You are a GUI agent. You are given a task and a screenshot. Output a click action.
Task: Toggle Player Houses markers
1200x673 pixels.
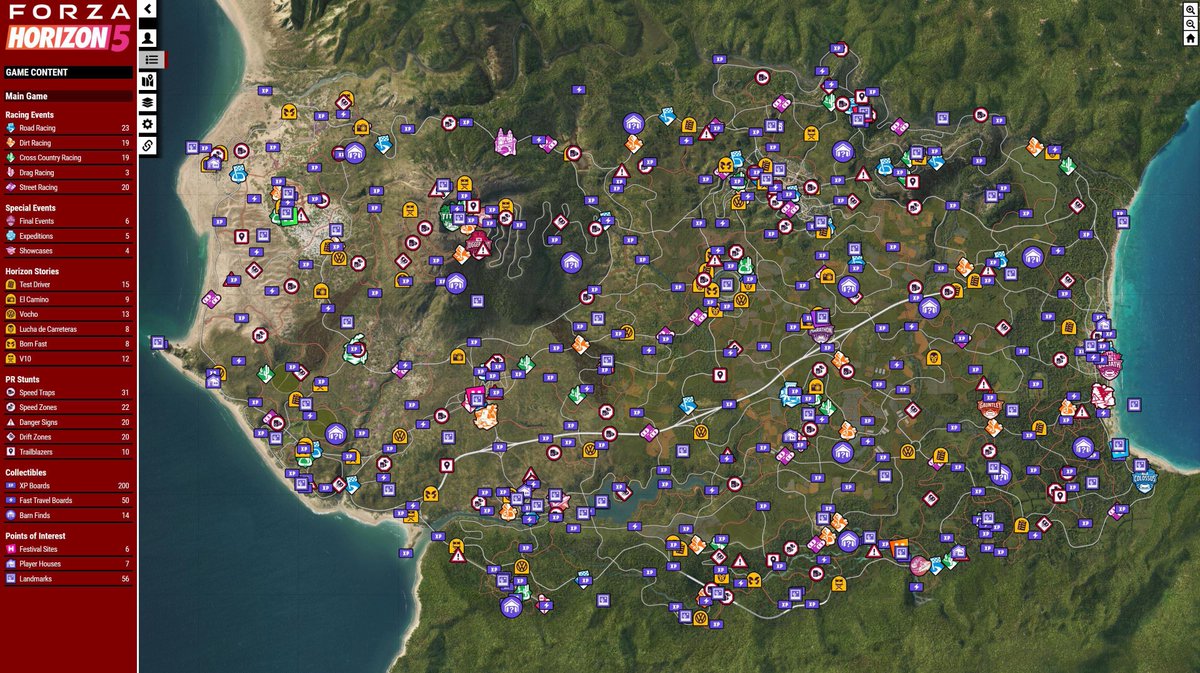click(x=68, y=564)
